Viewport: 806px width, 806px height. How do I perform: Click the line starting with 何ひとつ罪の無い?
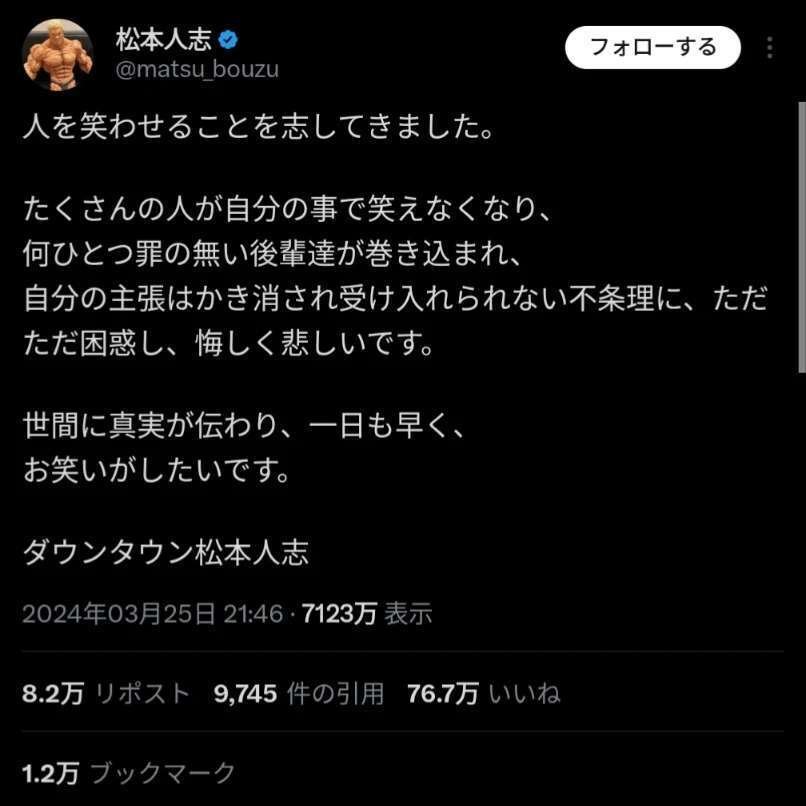[272, 254]
